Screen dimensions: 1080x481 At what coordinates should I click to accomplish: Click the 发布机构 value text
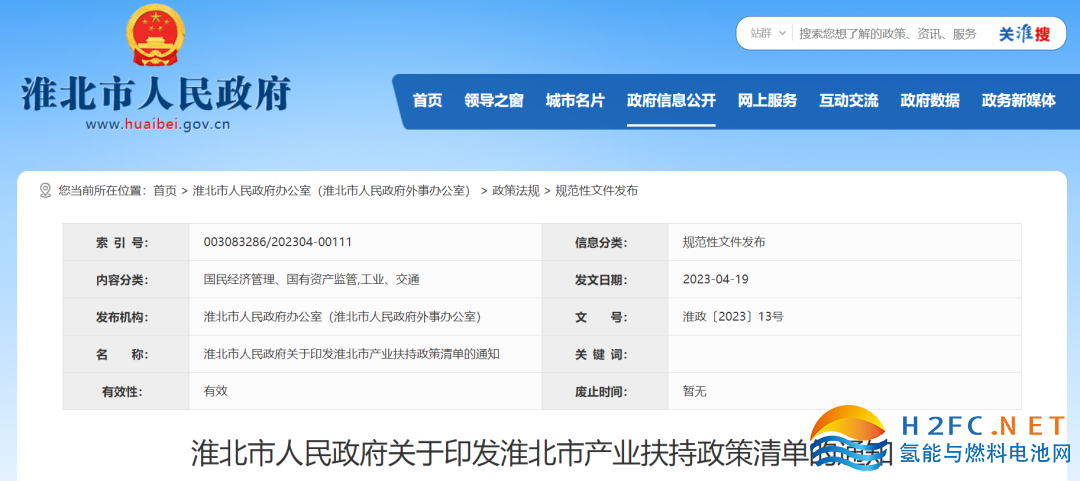tap(342, 317)
